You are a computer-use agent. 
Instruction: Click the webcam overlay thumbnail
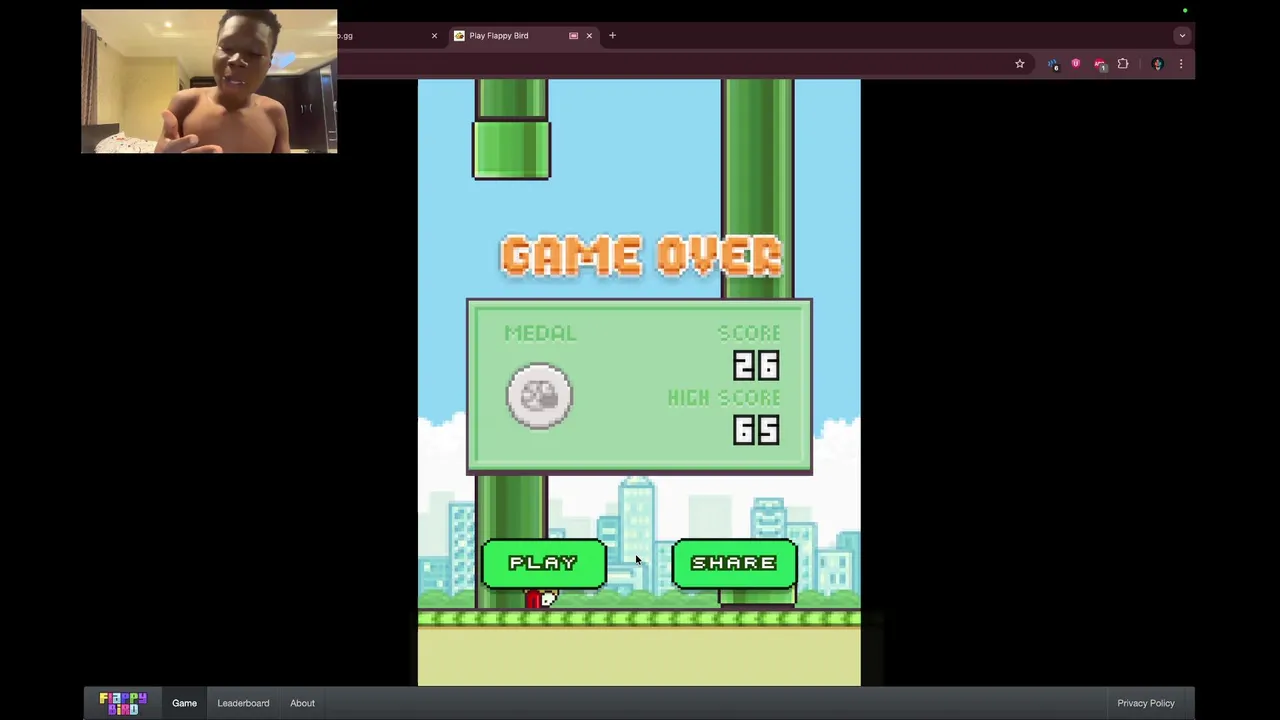tap(209, 81)
